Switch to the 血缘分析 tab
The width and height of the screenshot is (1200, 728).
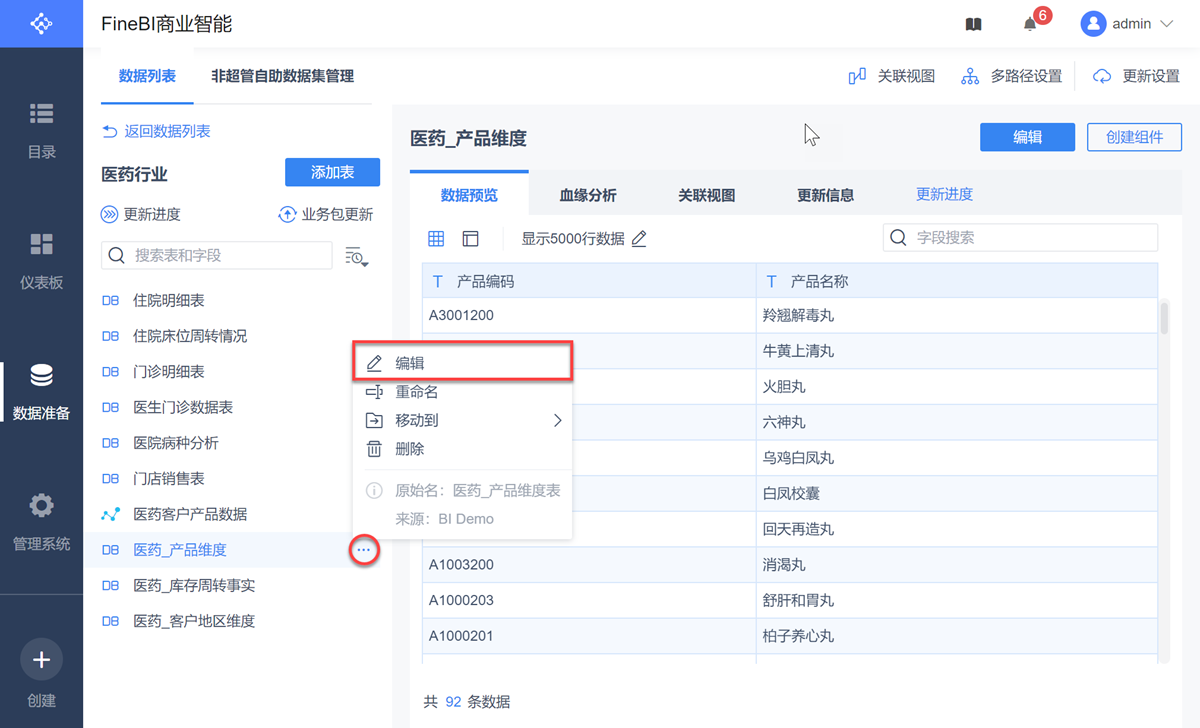coord(588,195)
